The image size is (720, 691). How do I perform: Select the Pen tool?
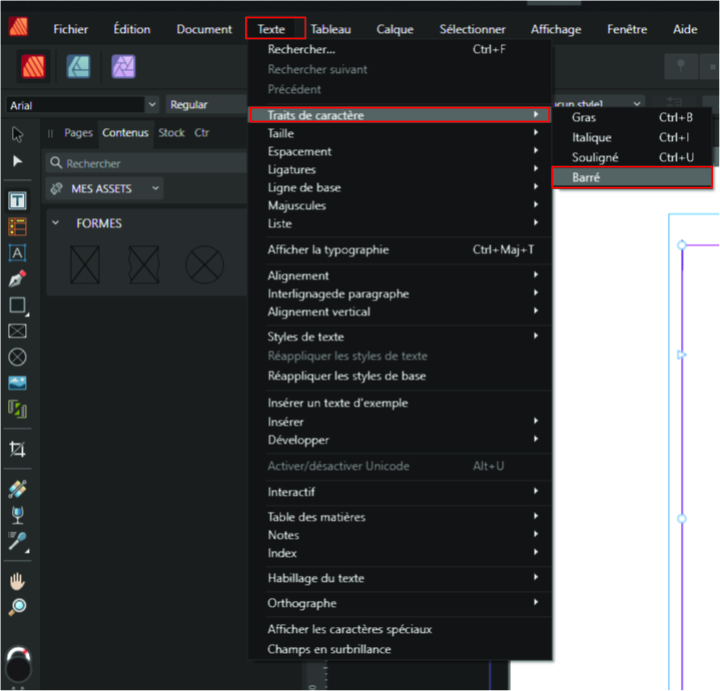tap(17, 279)
